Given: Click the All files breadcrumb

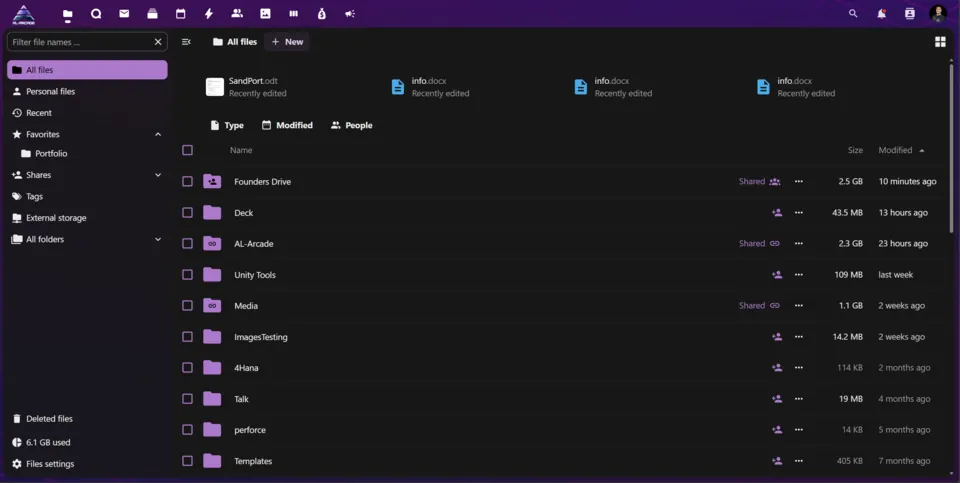Looking at the screenshot, I should [234, 42].
